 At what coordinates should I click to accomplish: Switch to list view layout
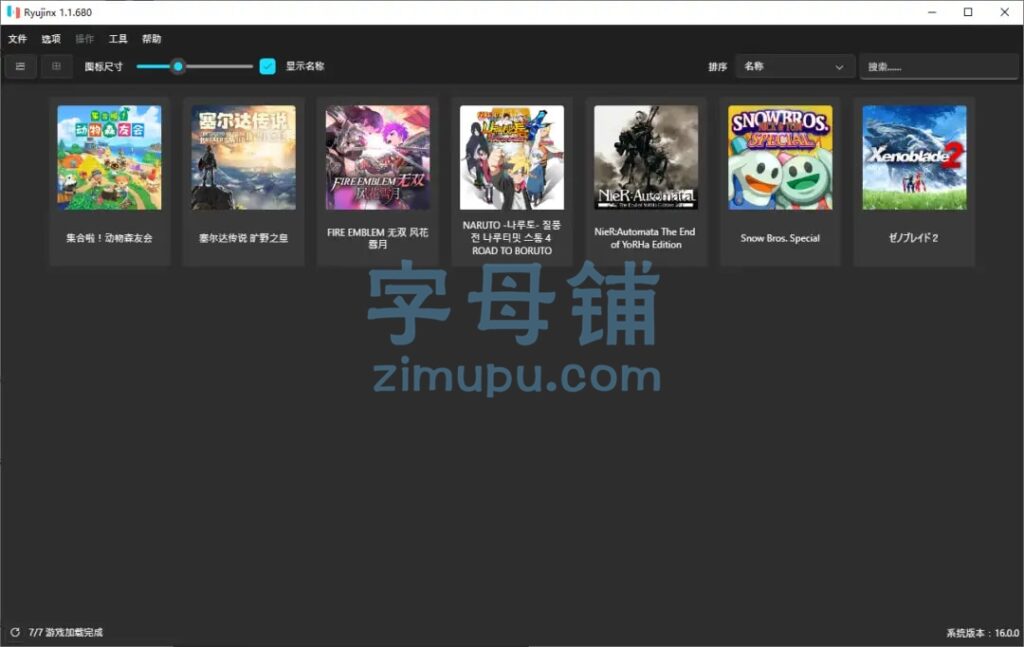click(x=20, y=67)
